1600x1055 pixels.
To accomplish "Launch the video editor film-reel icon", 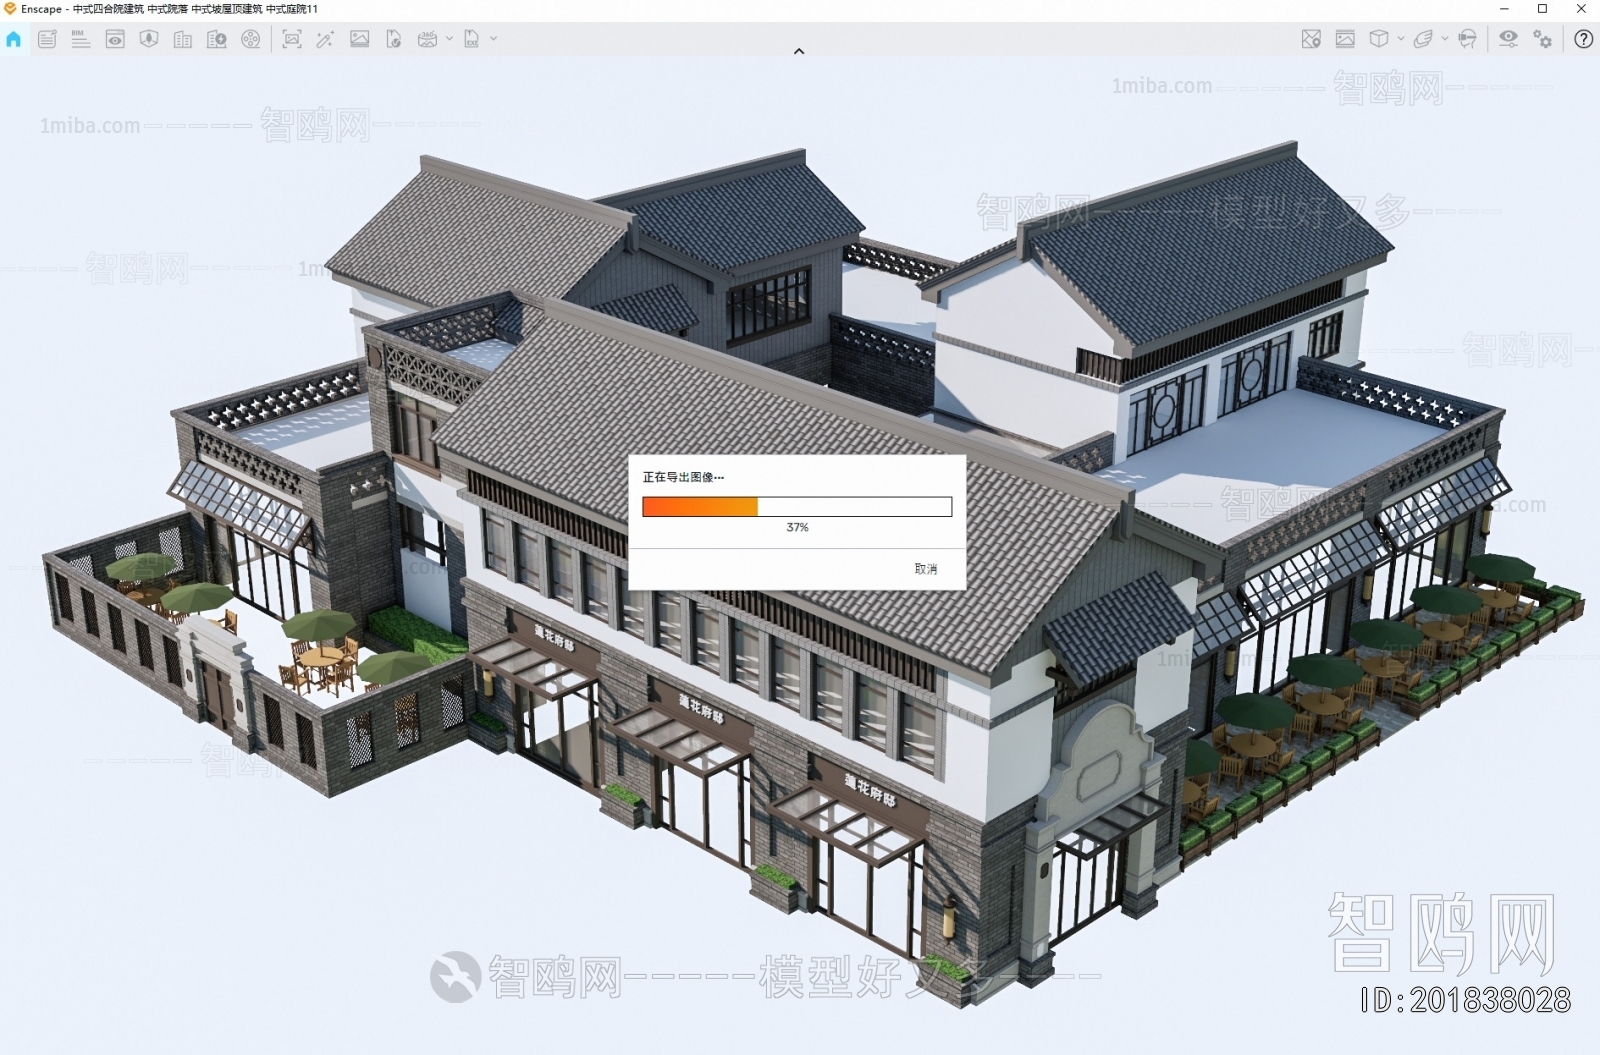I will (x=252, y=40).
